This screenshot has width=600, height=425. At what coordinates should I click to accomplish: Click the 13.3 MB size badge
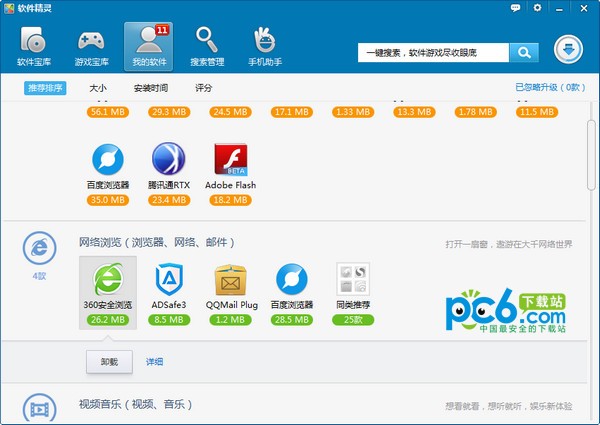(x=414, y=112)
